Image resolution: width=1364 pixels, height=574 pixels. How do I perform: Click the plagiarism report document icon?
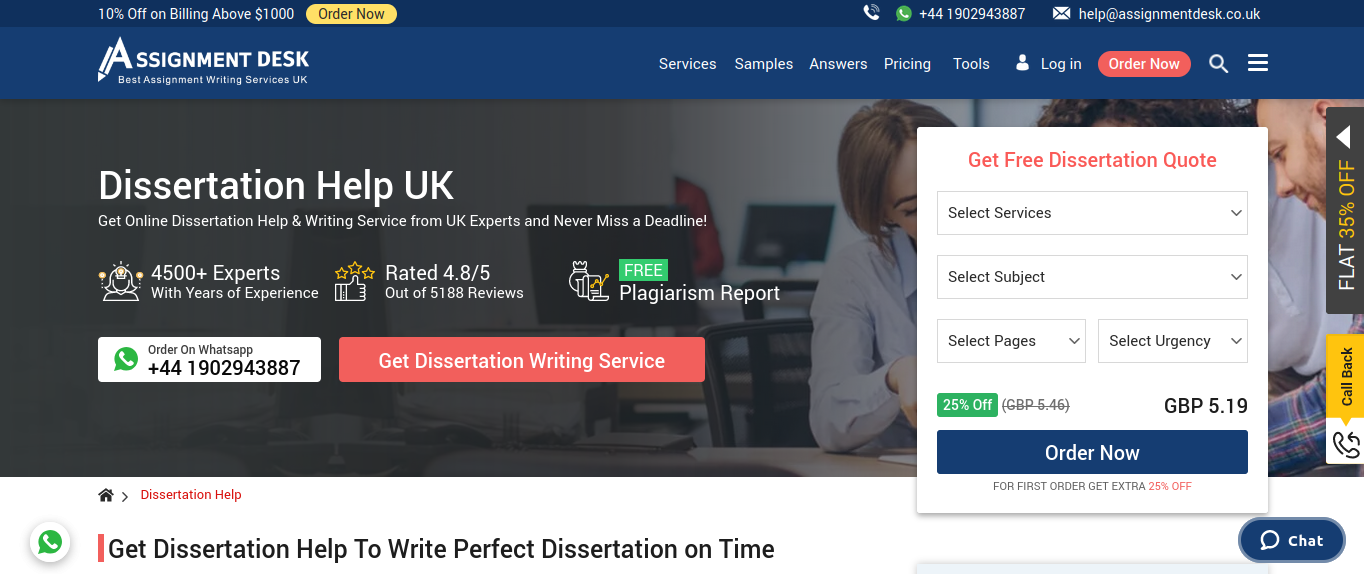[589, 281]
